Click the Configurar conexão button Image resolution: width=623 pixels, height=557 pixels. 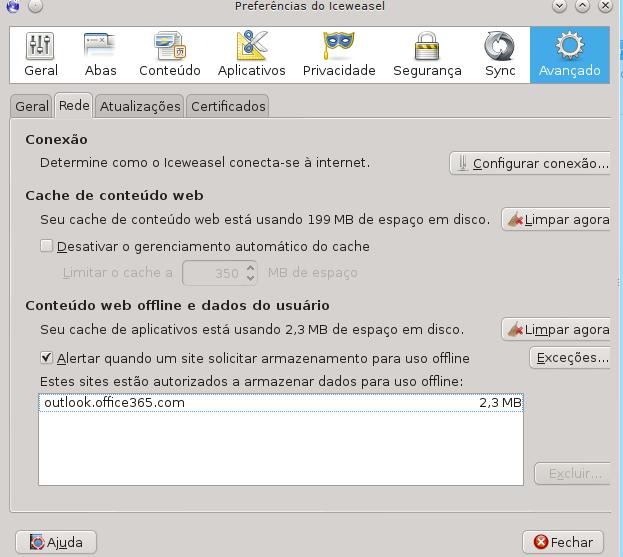(x=530, y=163)
